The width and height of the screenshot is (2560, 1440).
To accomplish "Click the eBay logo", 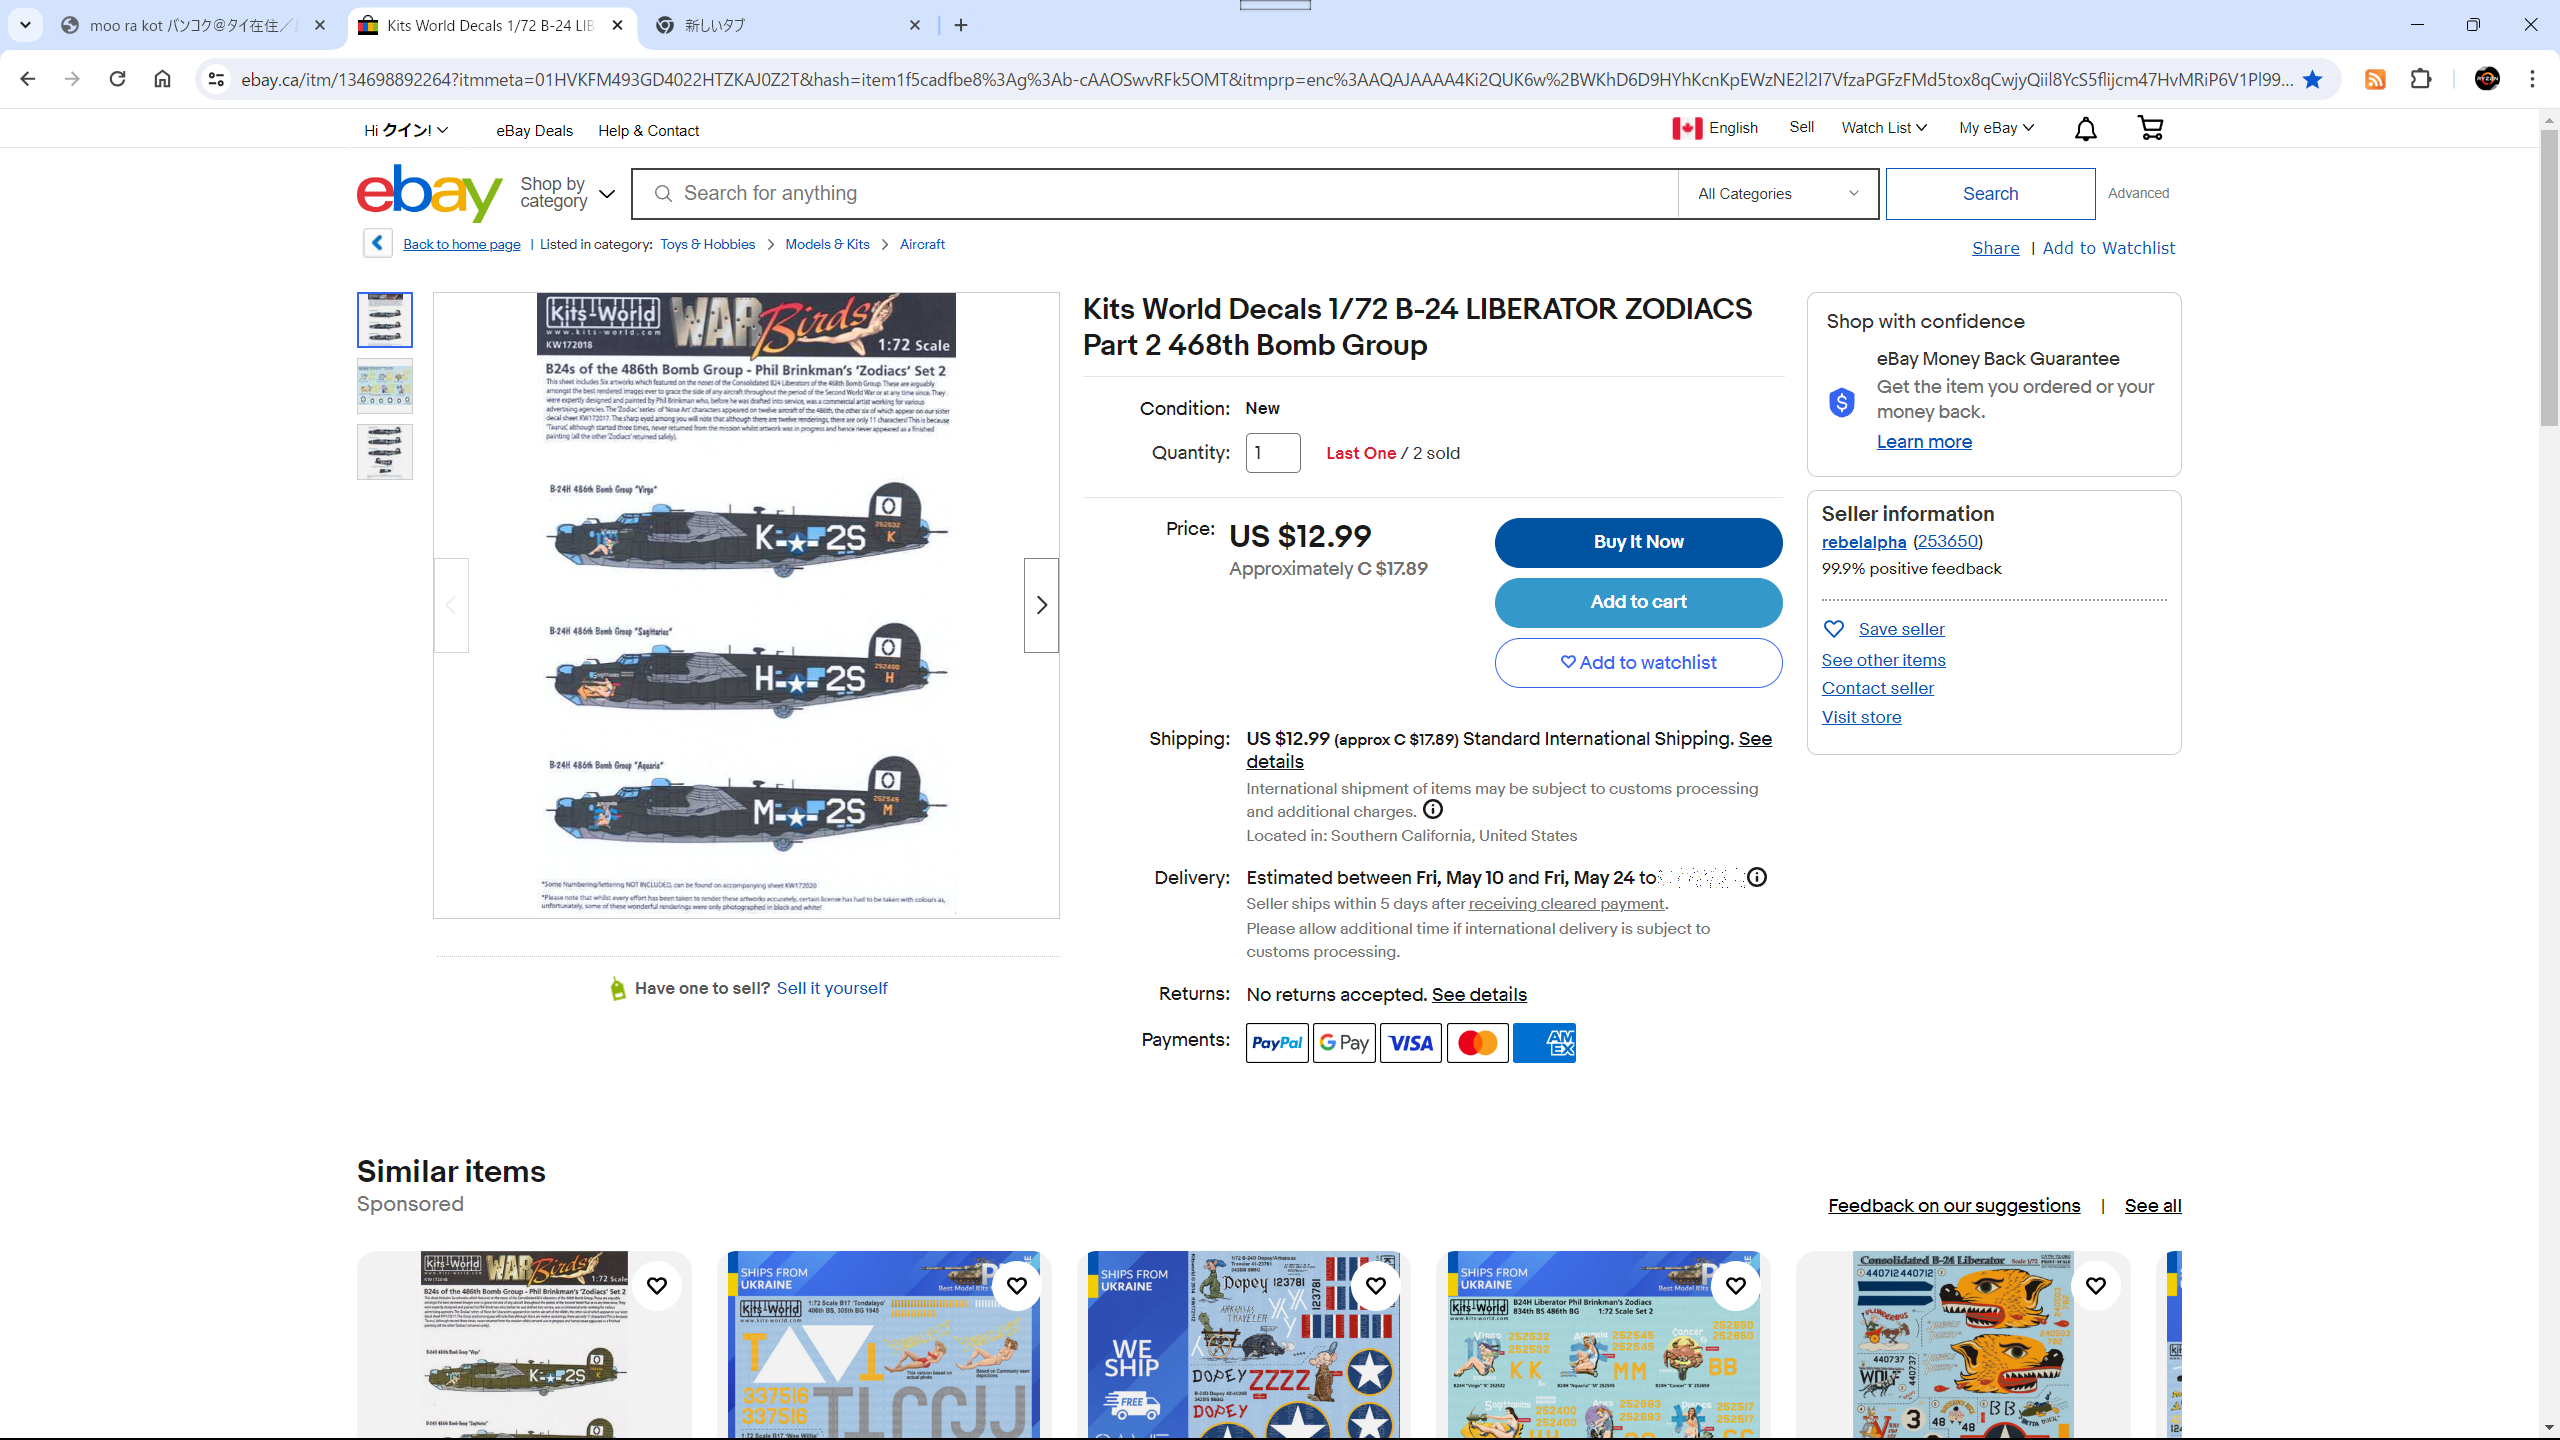I will pos(429,193).
